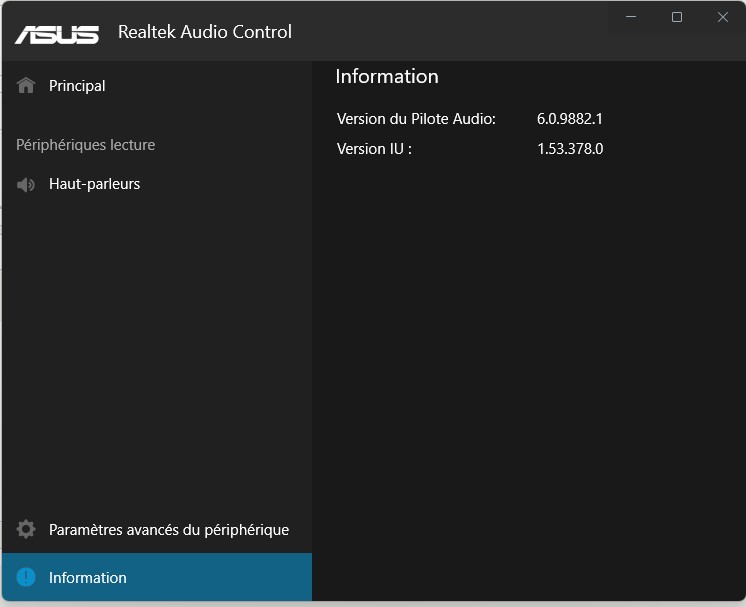This screenshot has width=746, height=607.
Task: Click the gear icon for advanced settings
Action: [x=26, y=530]
